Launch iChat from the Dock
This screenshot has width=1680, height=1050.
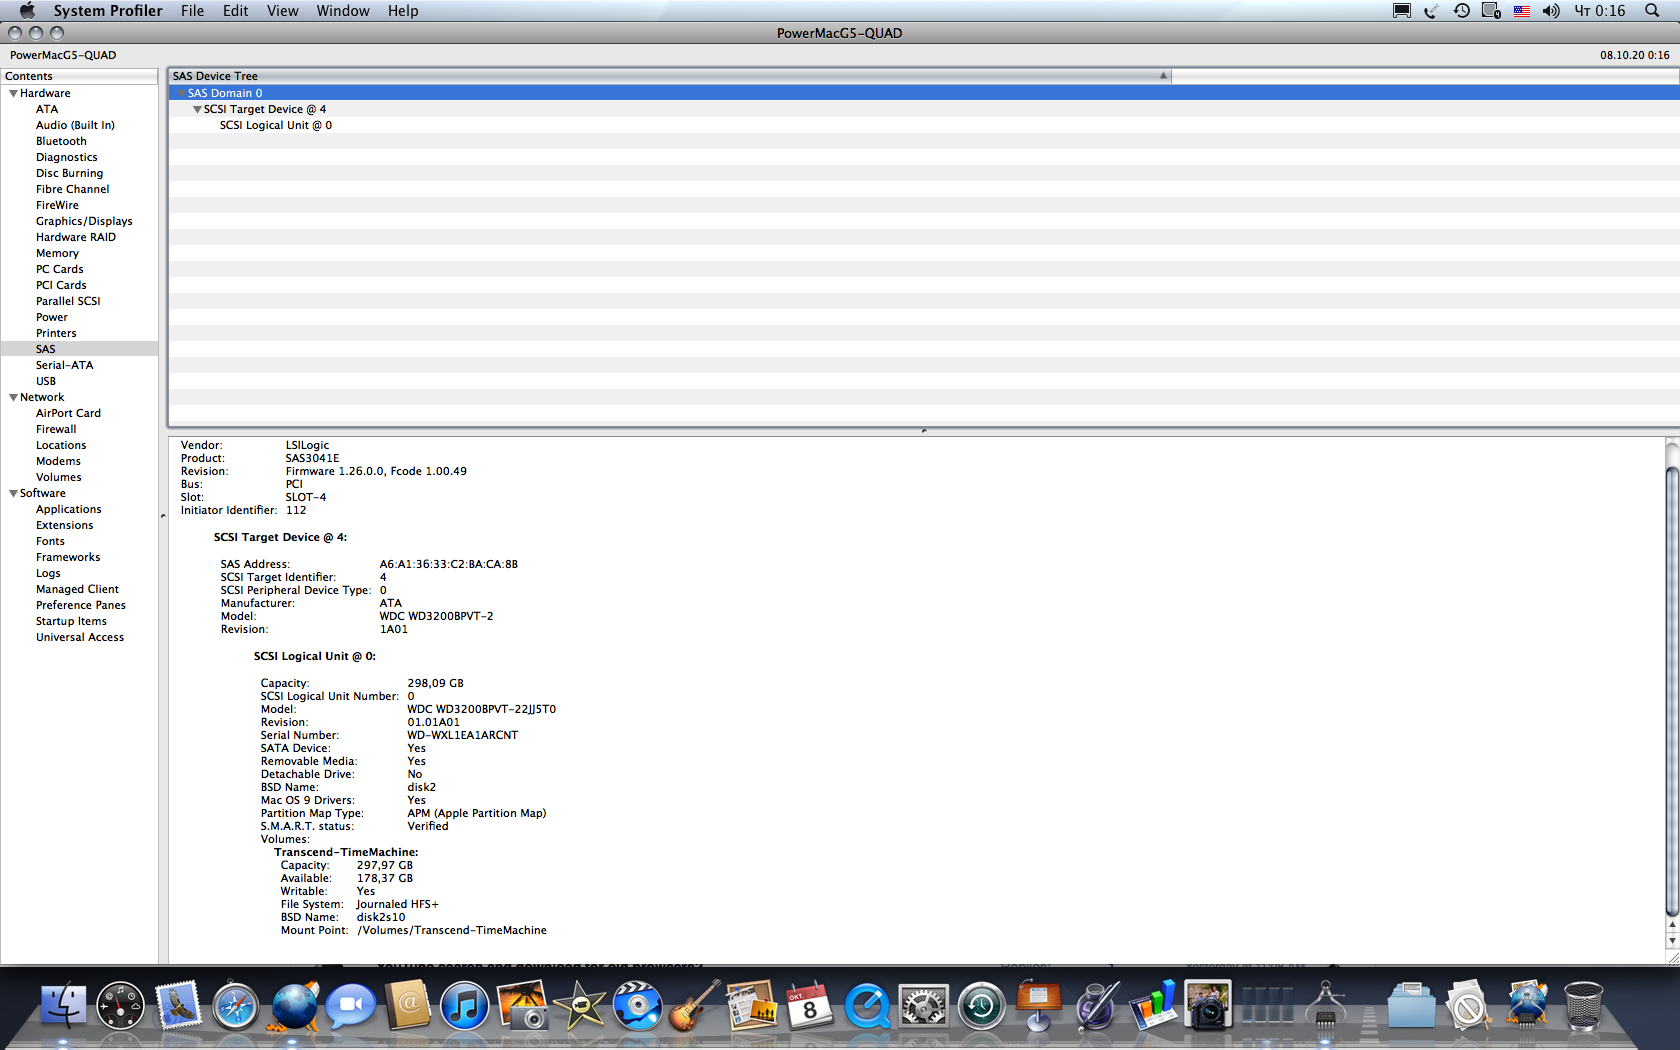tap(350, 1005)
